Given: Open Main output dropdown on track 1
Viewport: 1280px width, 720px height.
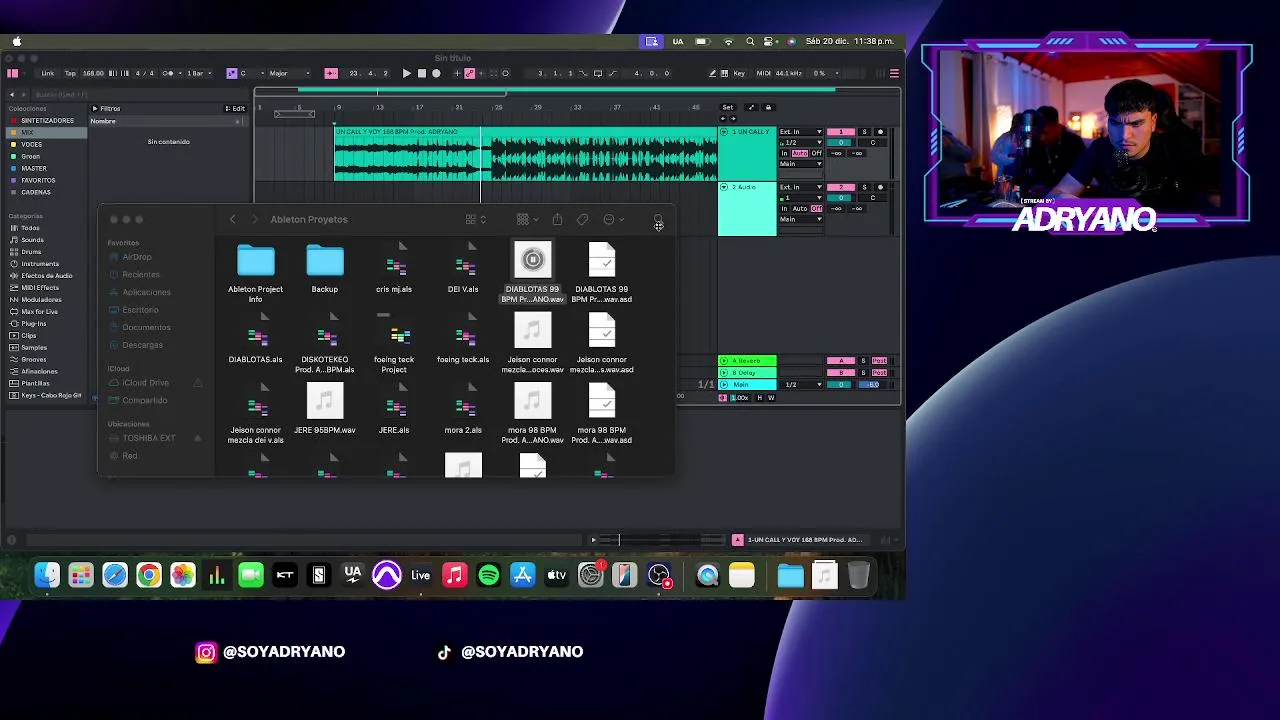Looking at the screenshot, I should (800, 164).
